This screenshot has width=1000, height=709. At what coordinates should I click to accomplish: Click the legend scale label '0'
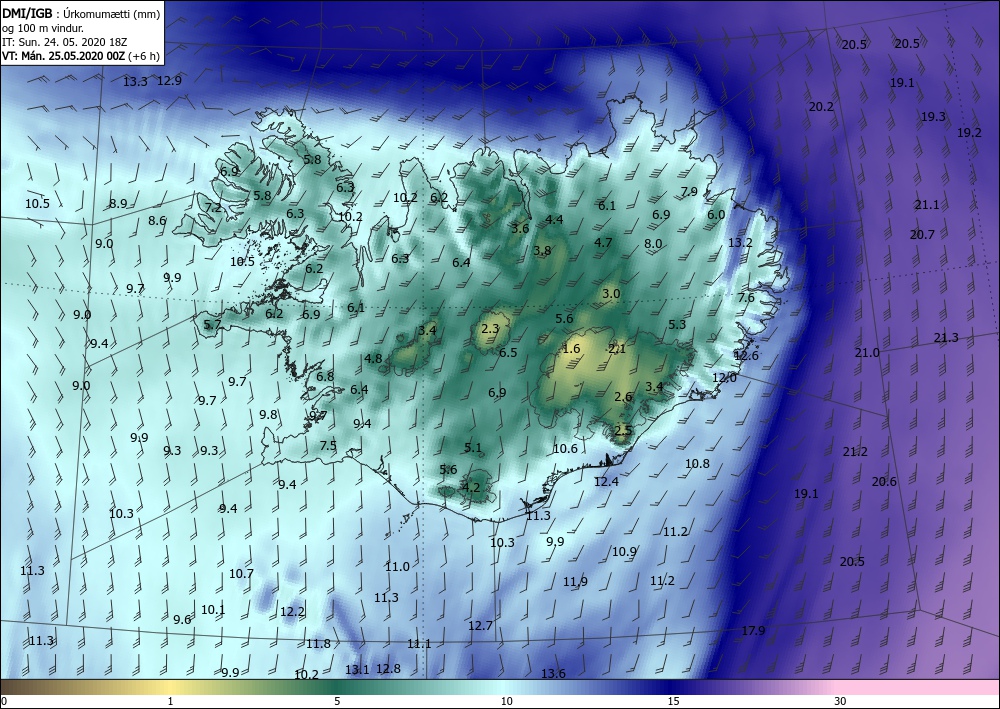click(x=4, y=701)
